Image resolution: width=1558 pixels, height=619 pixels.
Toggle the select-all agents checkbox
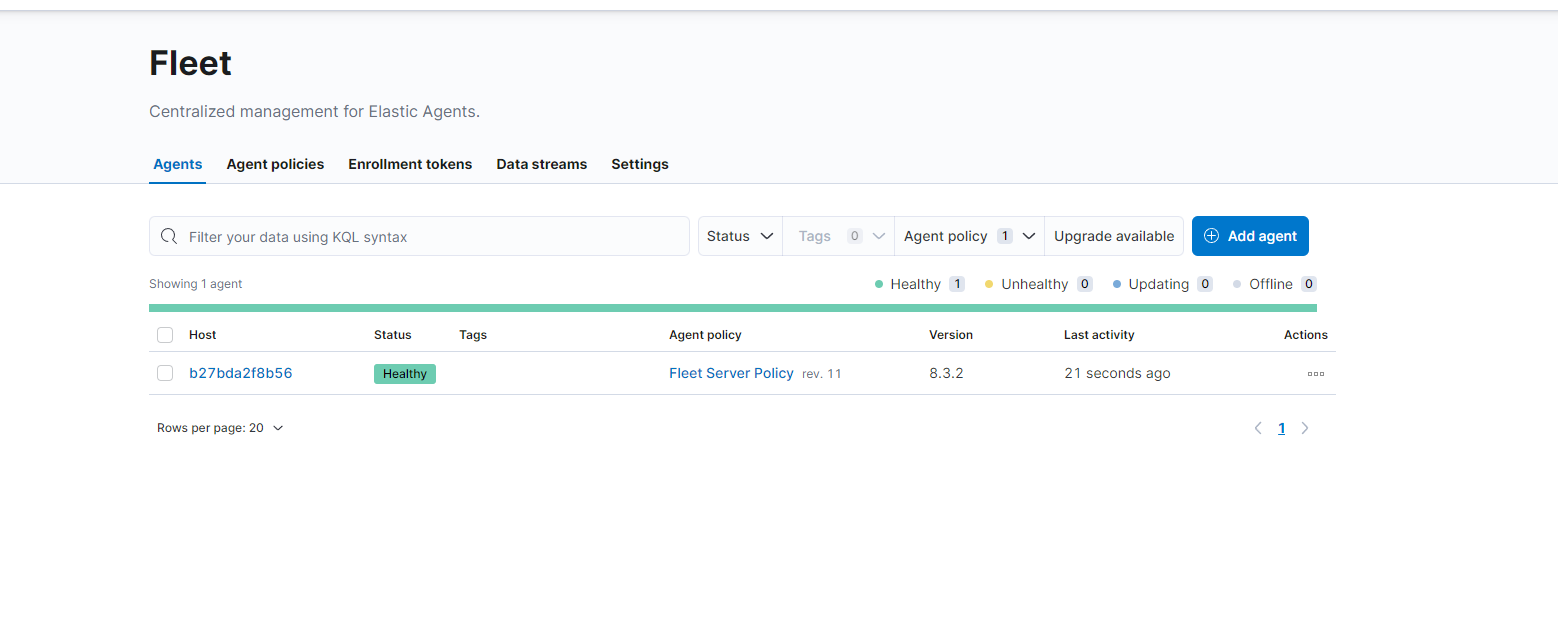point(165,335)
